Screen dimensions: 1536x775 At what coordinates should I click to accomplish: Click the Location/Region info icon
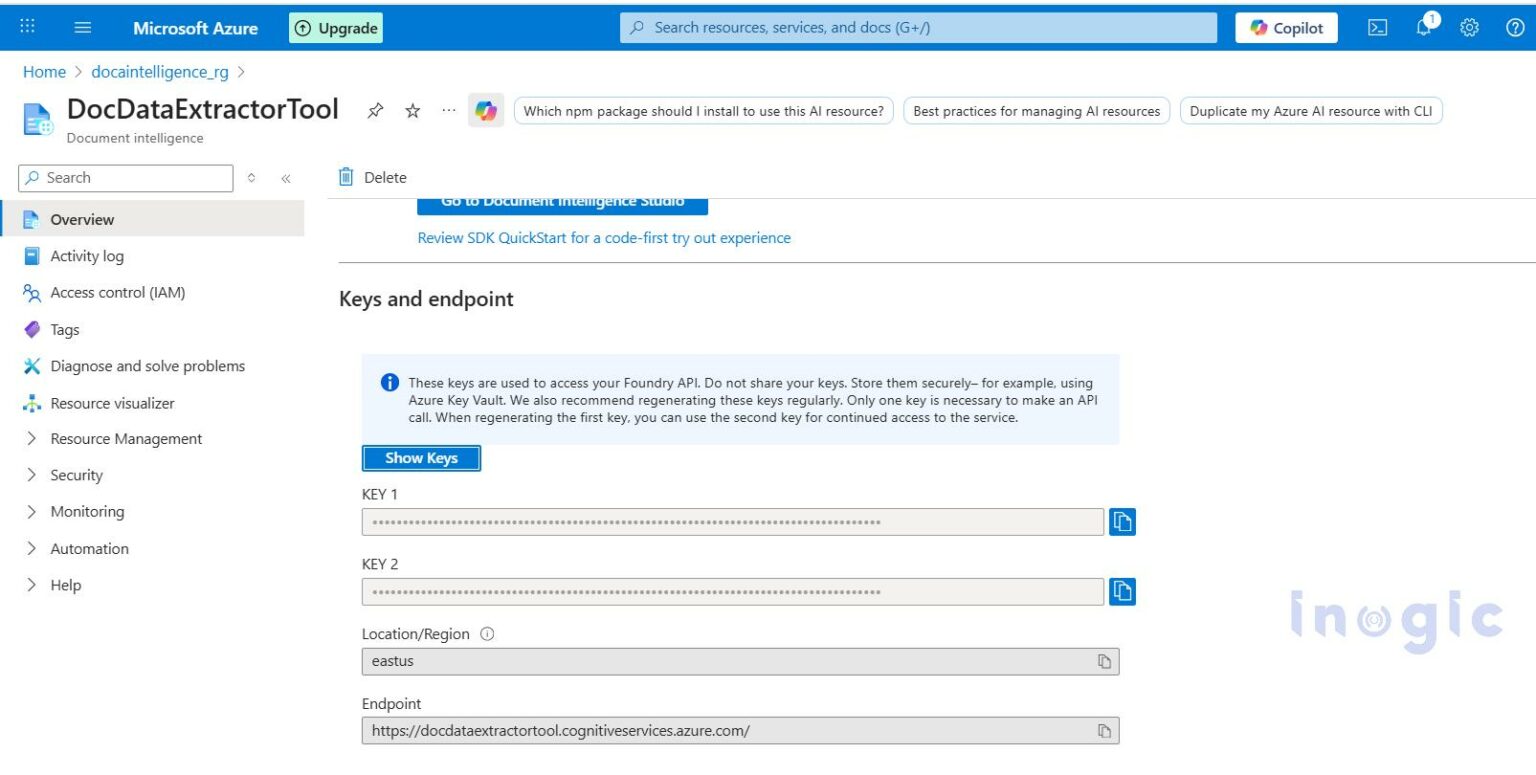[x=487, y=634]
